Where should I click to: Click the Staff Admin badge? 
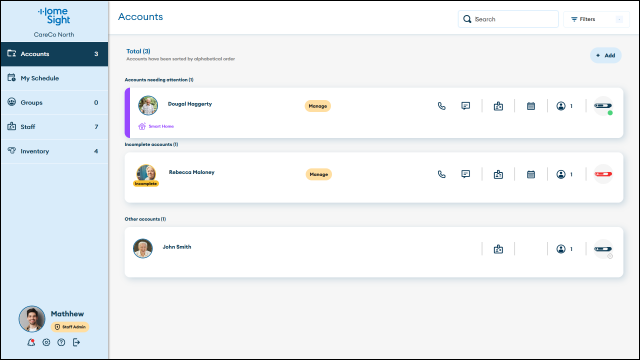70,327
